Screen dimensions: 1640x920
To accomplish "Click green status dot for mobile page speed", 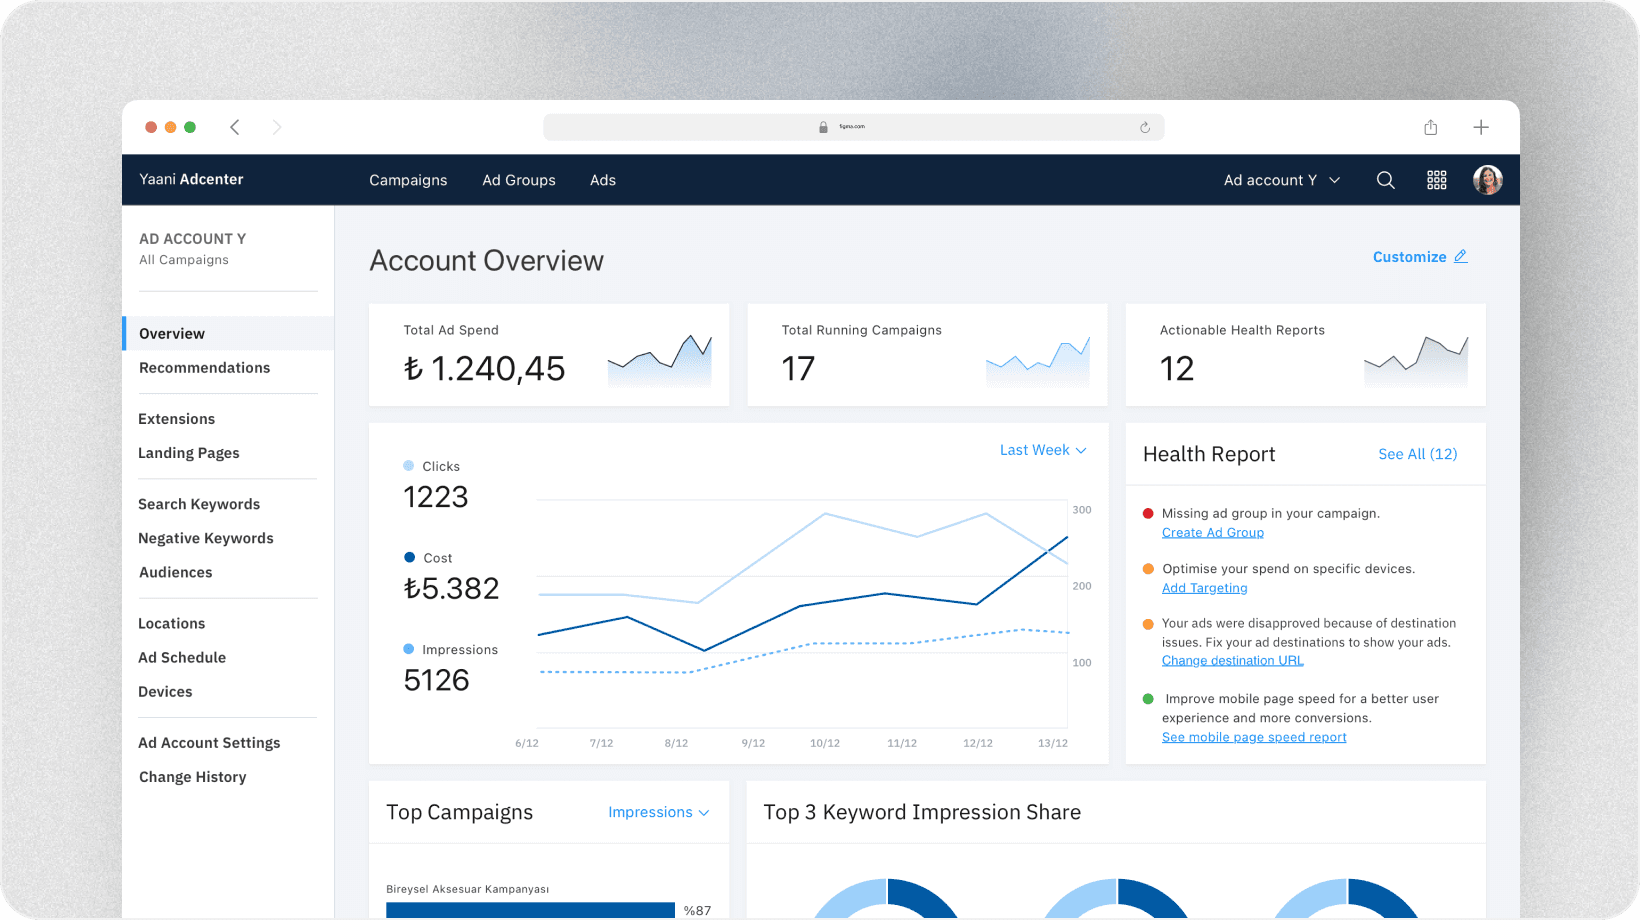I will (x=1148, y=699).
